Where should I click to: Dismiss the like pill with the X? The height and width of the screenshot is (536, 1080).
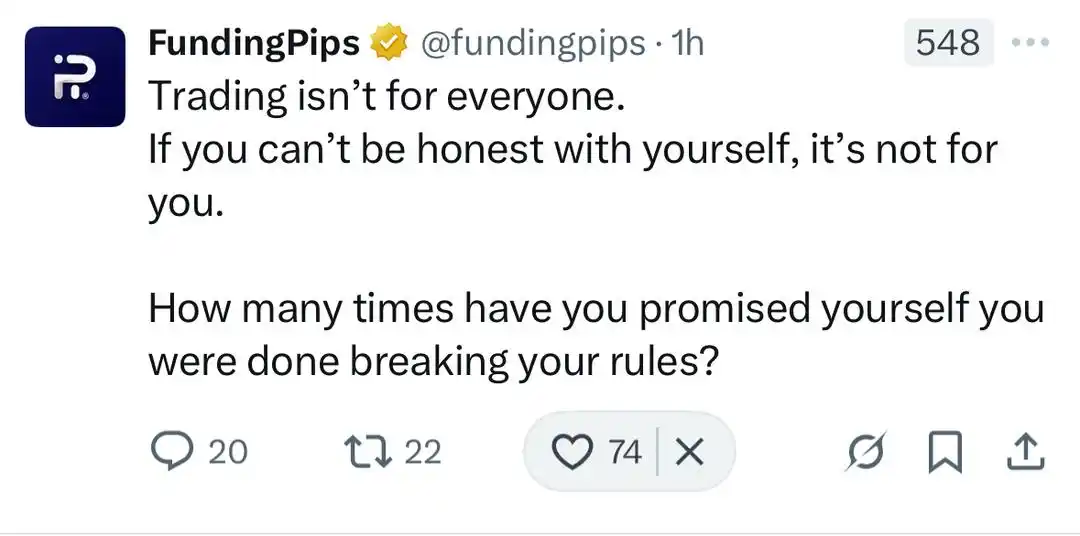click(689, 453)
